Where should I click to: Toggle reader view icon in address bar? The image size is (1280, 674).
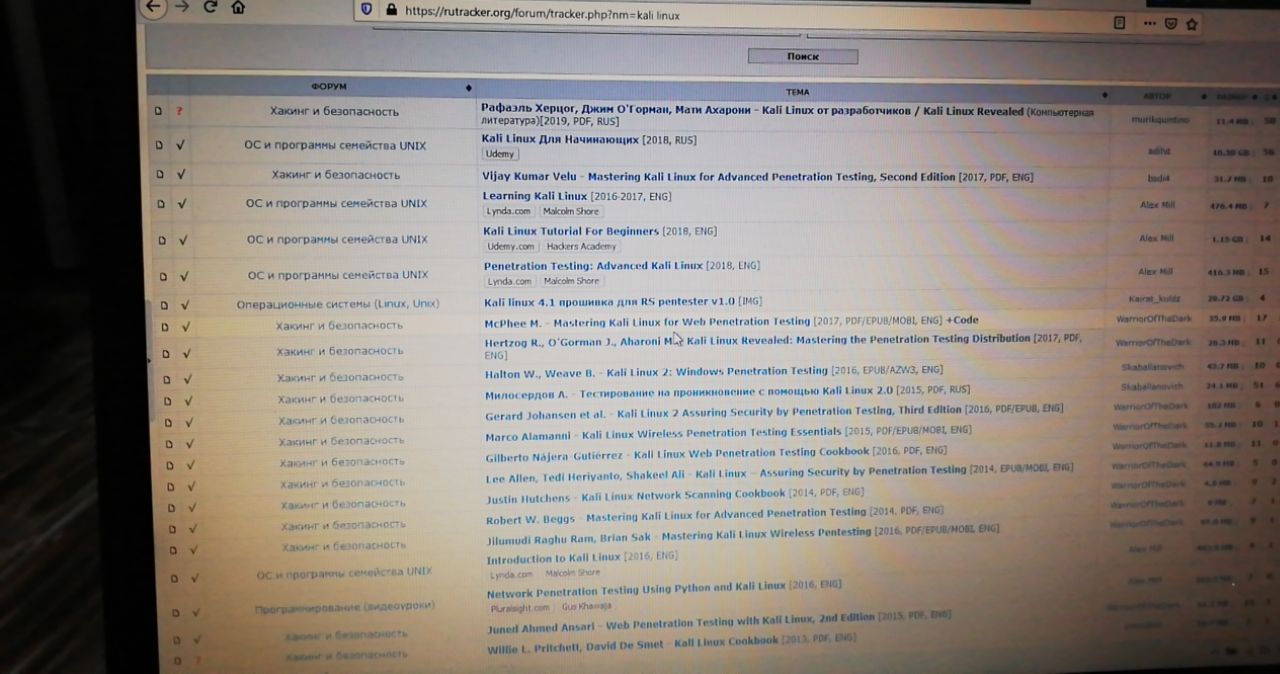1119,22
